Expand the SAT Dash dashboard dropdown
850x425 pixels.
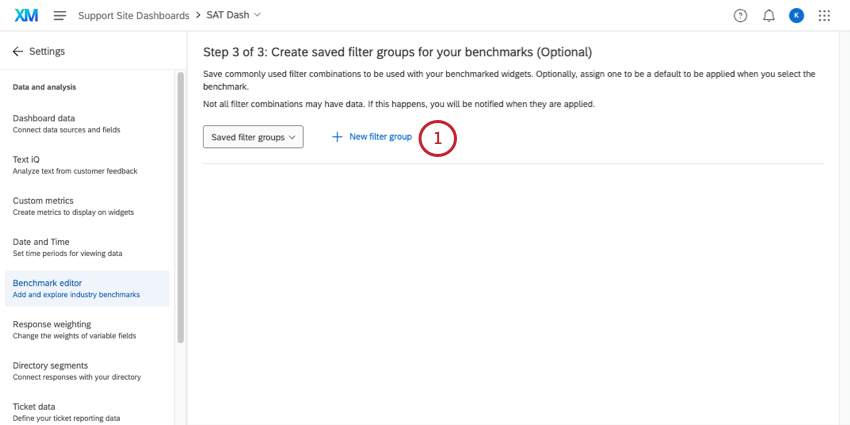click(235, 15)
